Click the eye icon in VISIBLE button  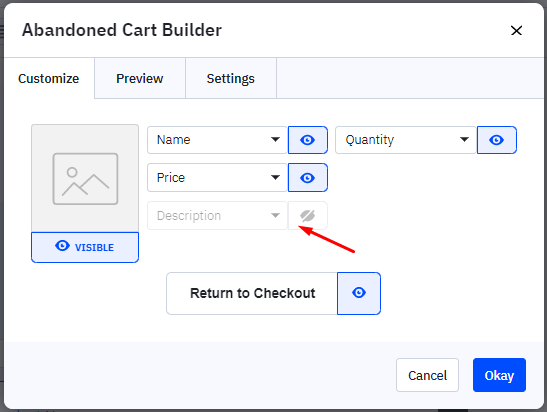coord(62,246)
